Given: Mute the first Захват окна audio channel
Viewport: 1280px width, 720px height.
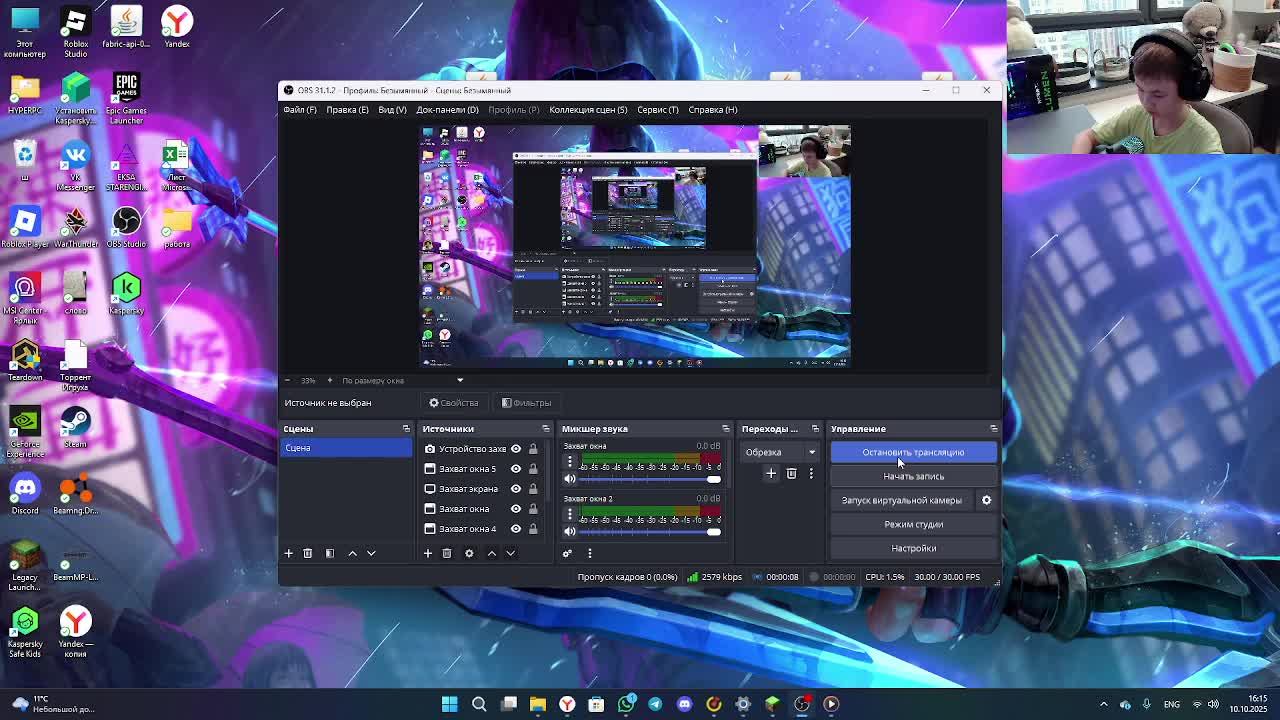Looking at the screenshot, I should coord(570,479).
